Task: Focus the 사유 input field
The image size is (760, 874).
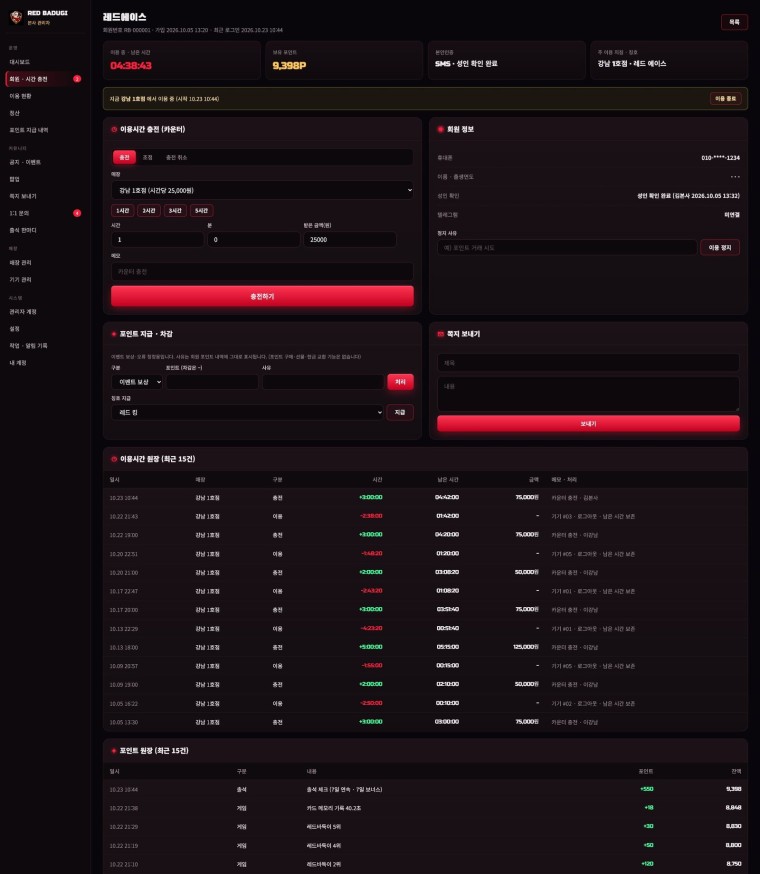Action: point(323,382)
